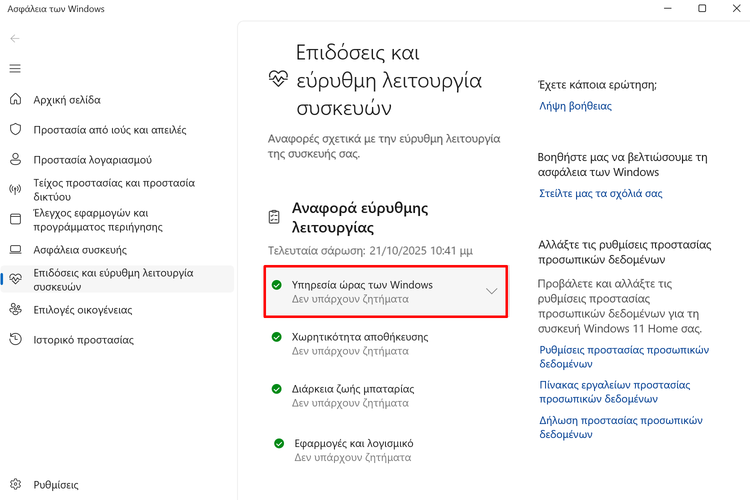Viewport: 750px width, 500px height.
Task: Expand the Εφαρμογές και λογισμικό item
Action: [x=353, y=450]
